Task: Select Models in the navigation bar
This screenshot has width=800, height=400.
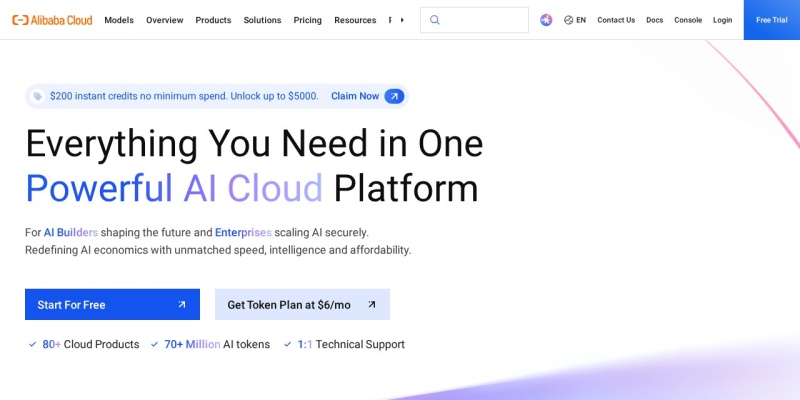Action: pyautogui.click(x=119, y=20)
